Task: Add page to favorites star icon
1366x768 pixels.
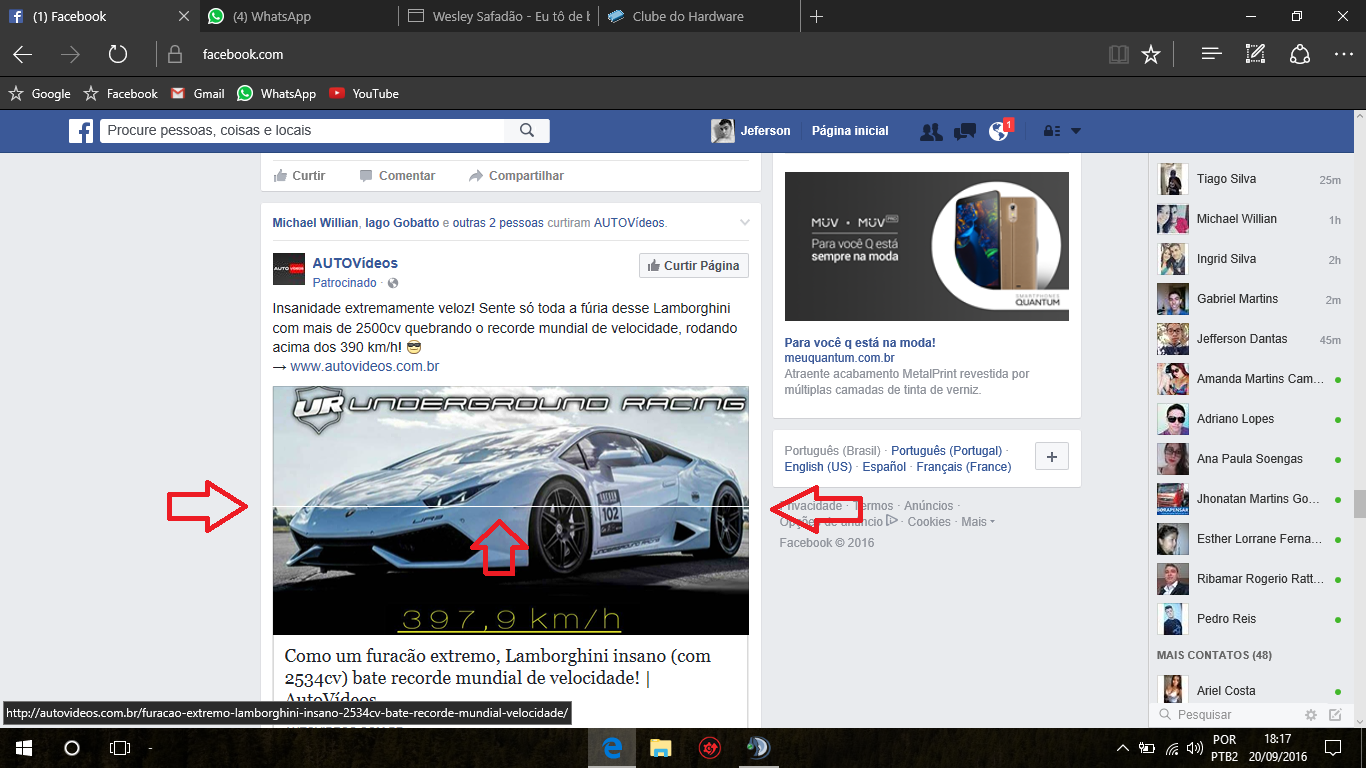Action: [1151, 55]
